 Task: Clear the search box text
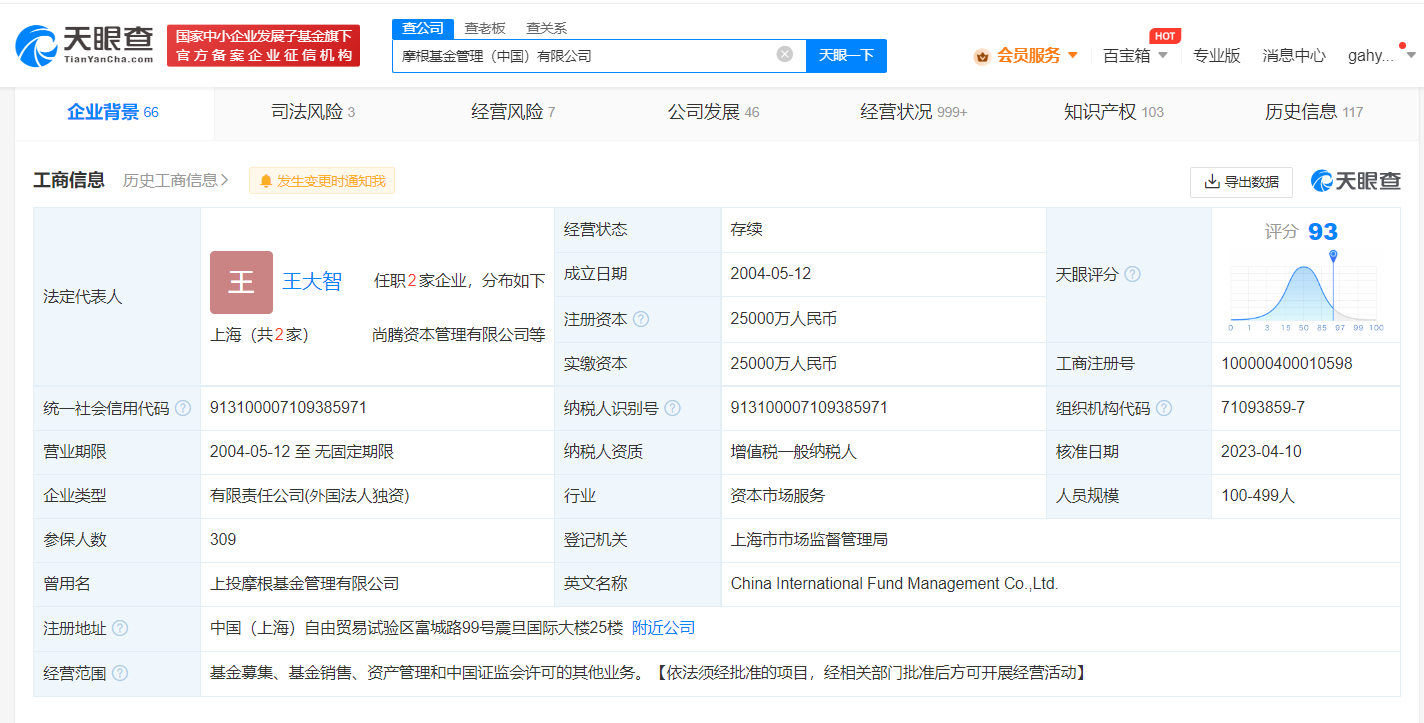click(785, 54)
